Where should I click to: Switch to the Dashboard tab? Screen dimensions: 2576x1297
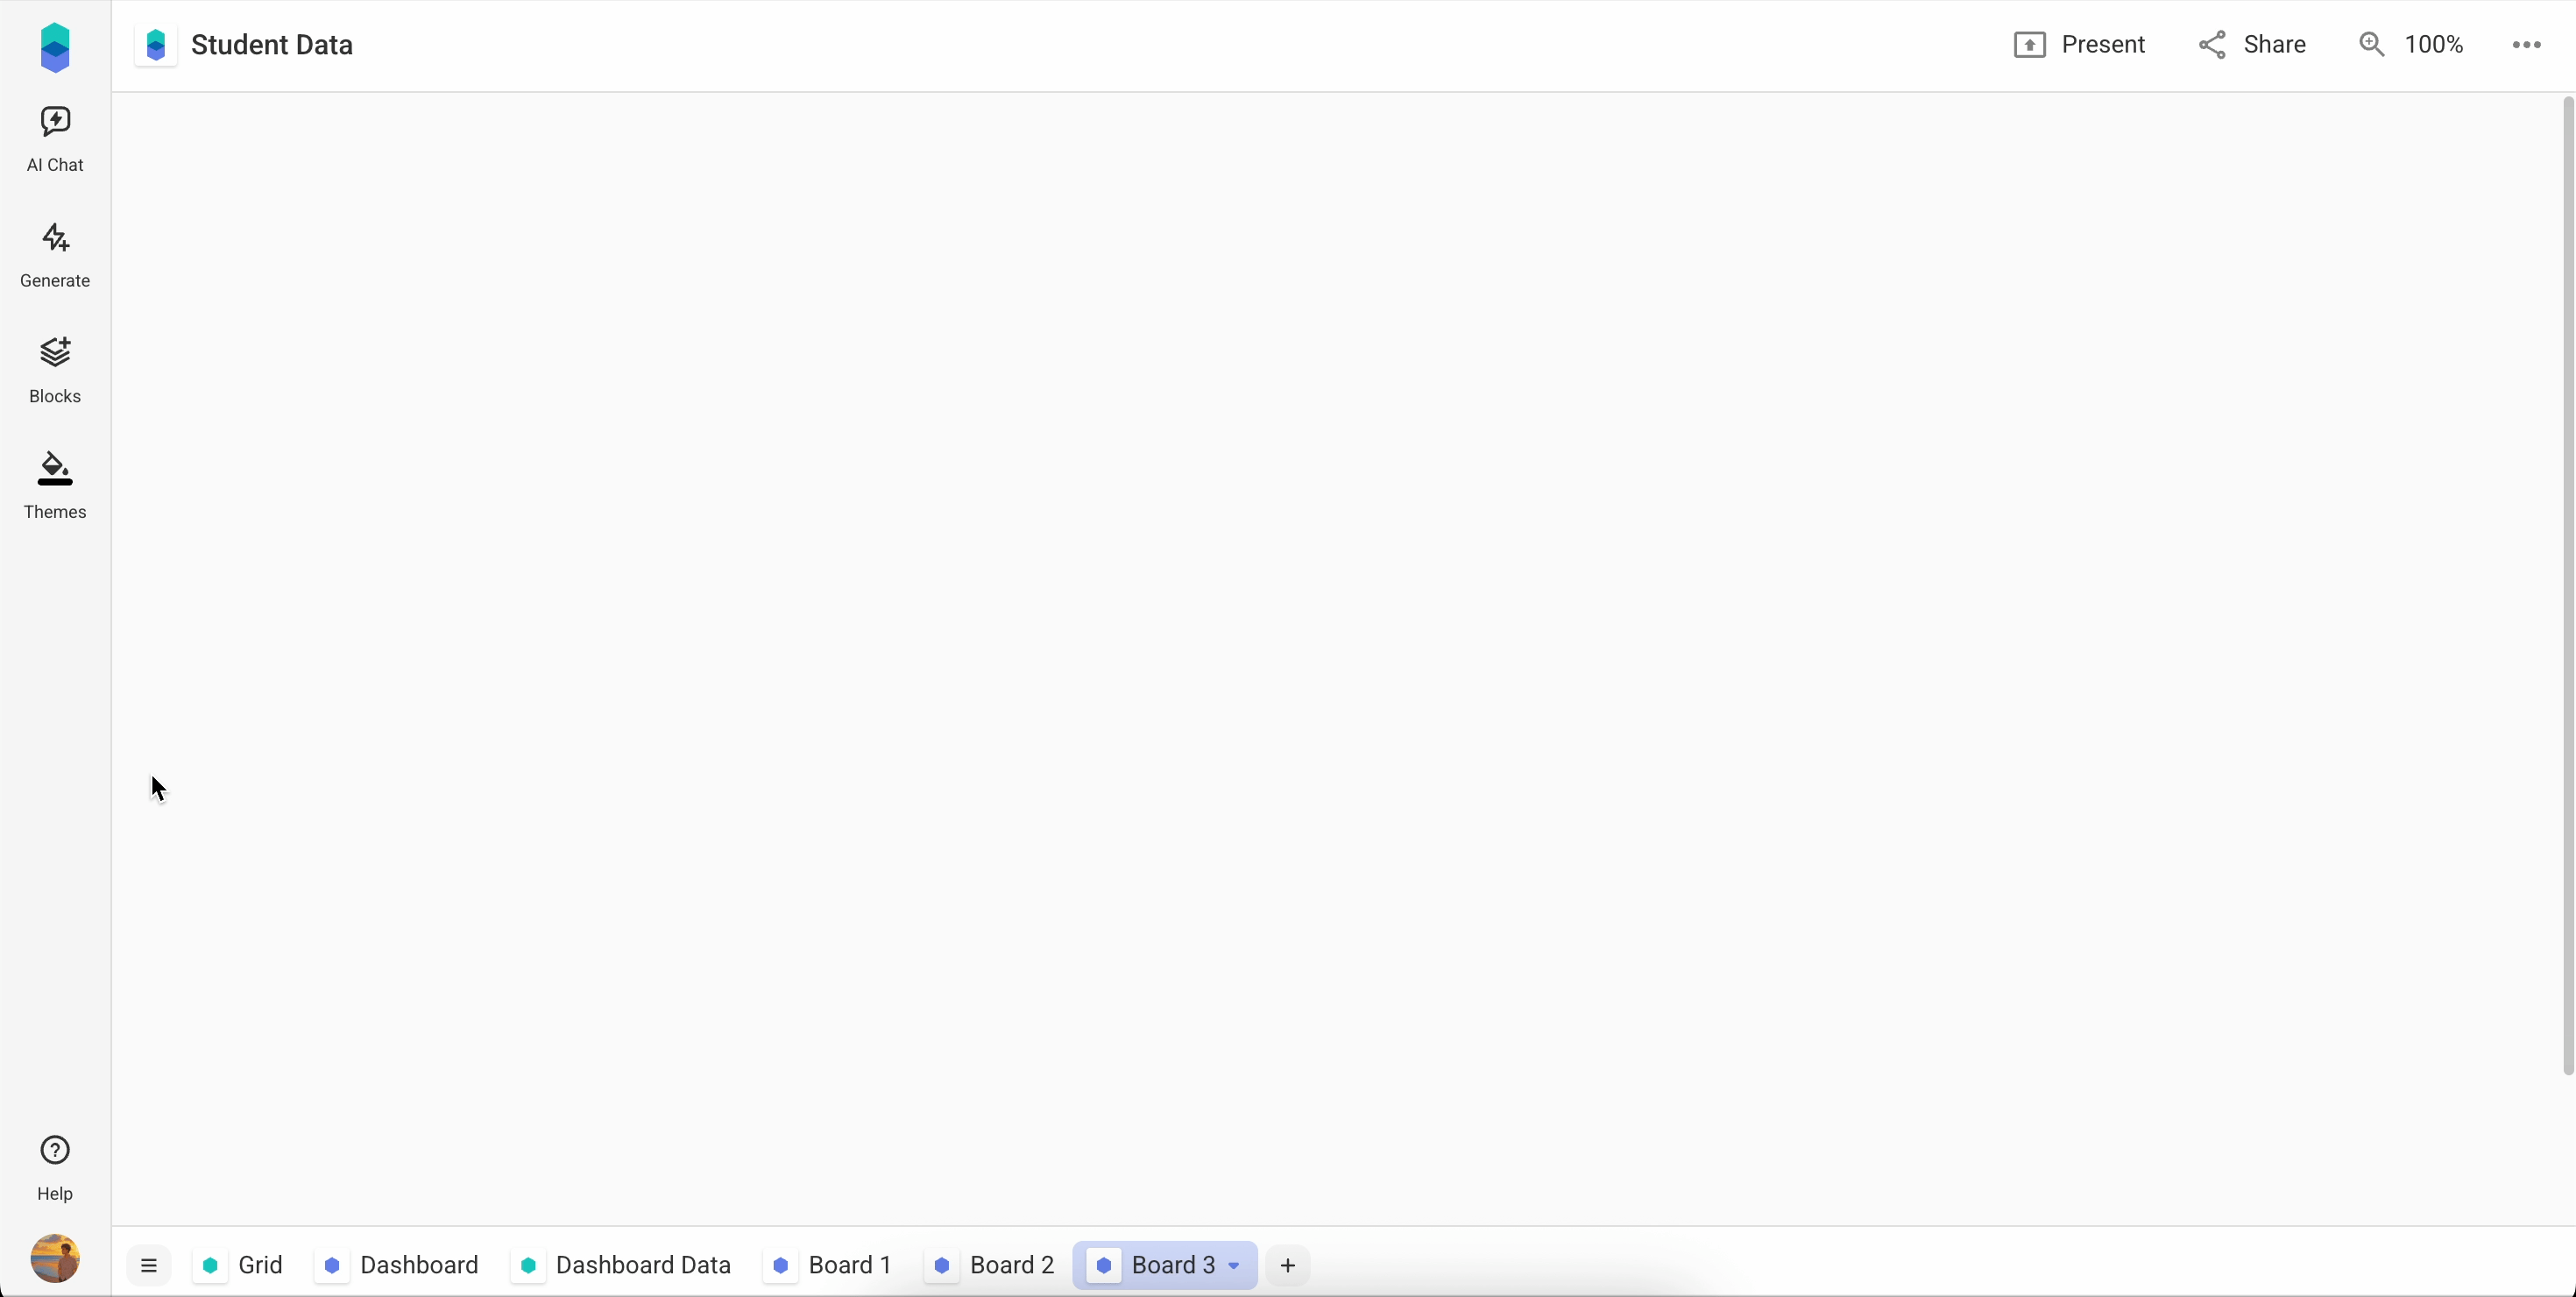click(x=402, y=1265)
